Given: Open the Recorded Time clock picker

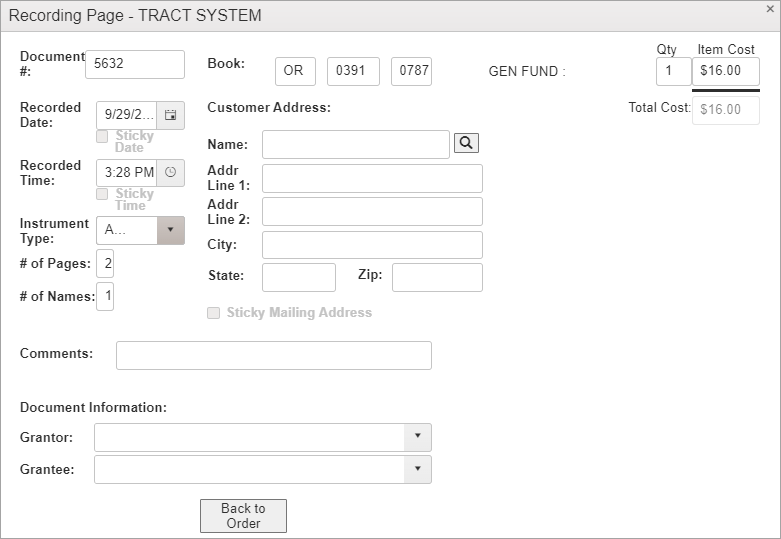Looking at the screenshot, I should click(x=170, y=173).
